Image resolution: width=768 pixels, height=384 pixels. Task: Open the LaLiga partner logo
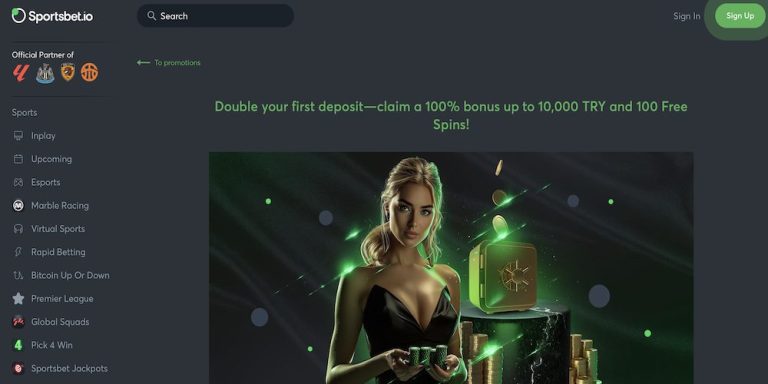21,72
